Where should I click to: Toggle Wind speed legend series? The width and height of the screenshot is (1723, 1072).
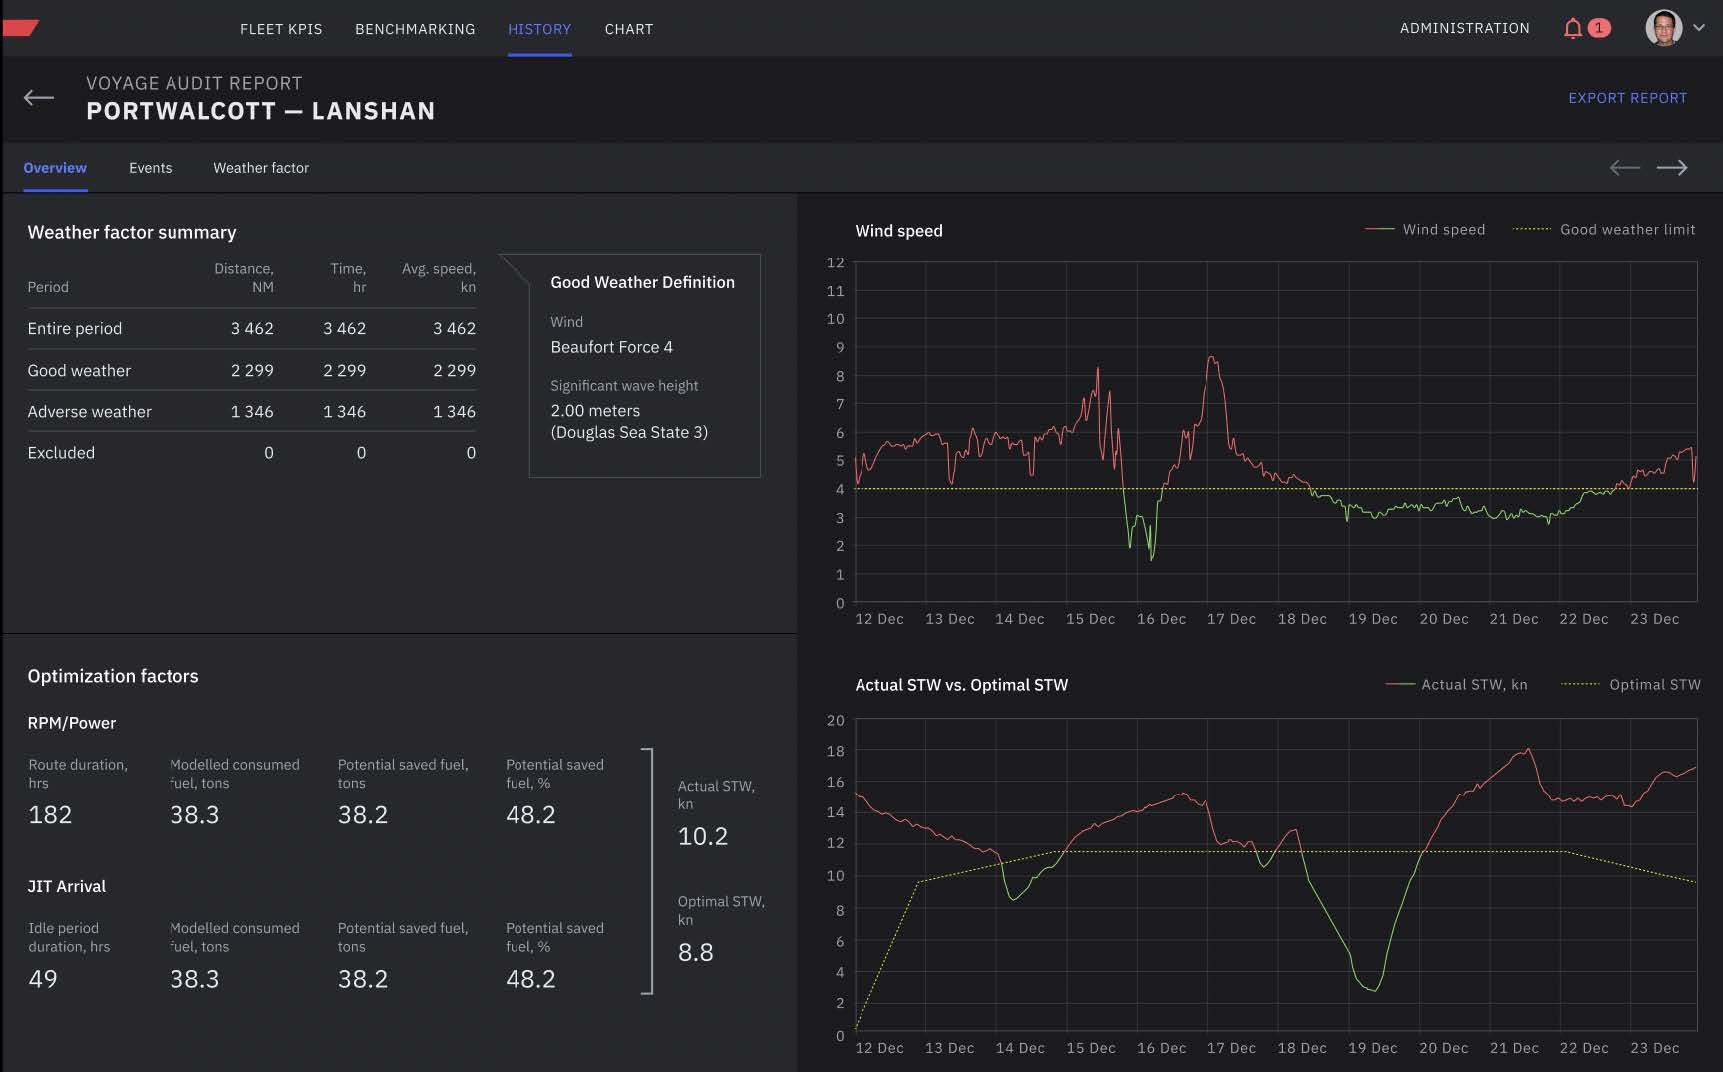(x=1443, y=230)
